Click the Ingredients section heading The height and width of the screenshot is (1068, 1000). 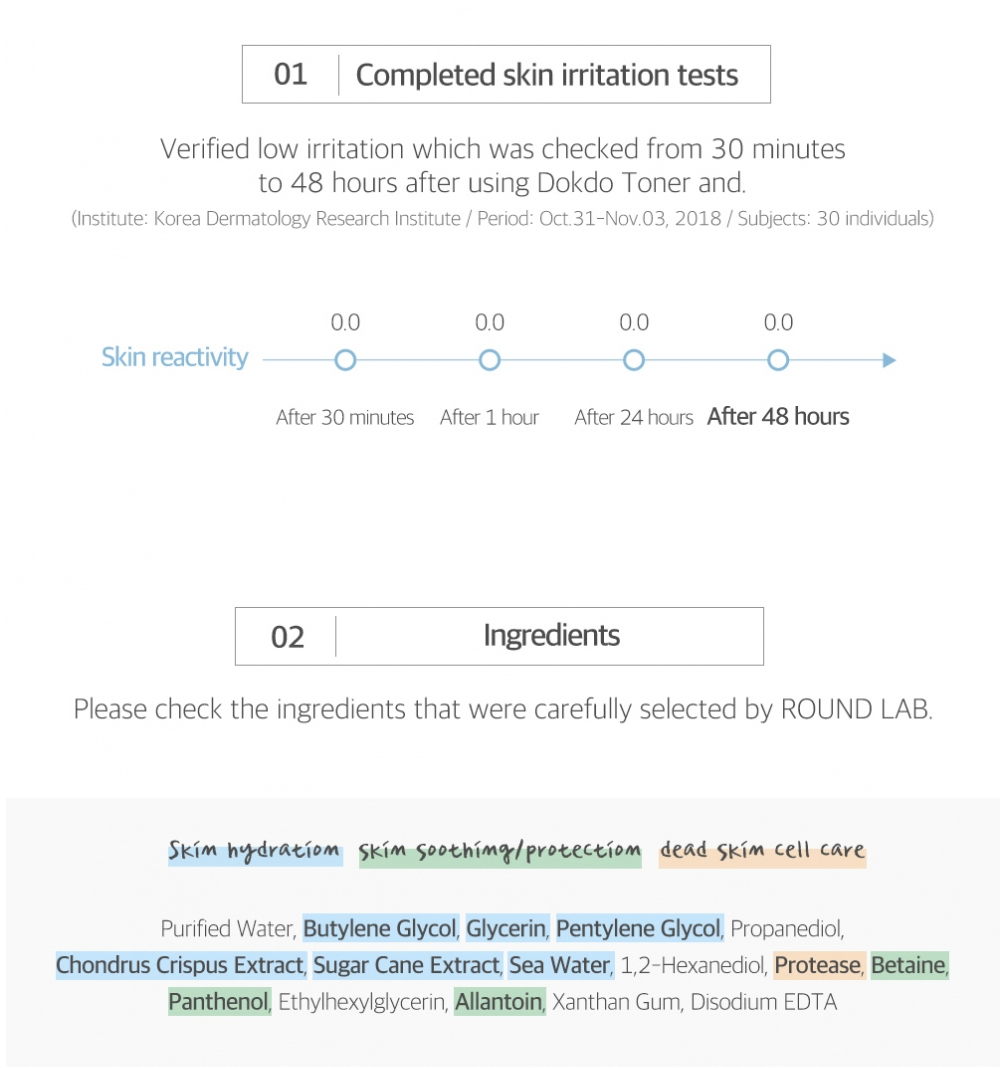(551, 636)
